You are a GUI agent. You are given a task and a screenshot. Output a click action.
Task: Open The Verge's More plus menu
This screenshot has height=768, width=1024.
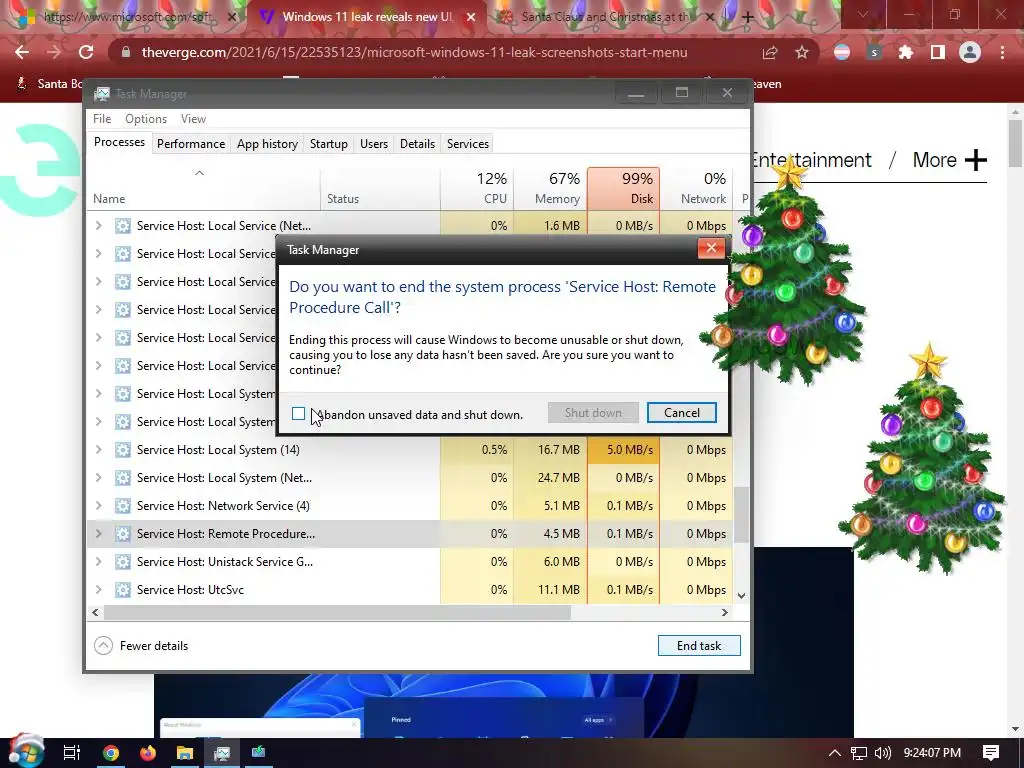click(x=950, y=160)
